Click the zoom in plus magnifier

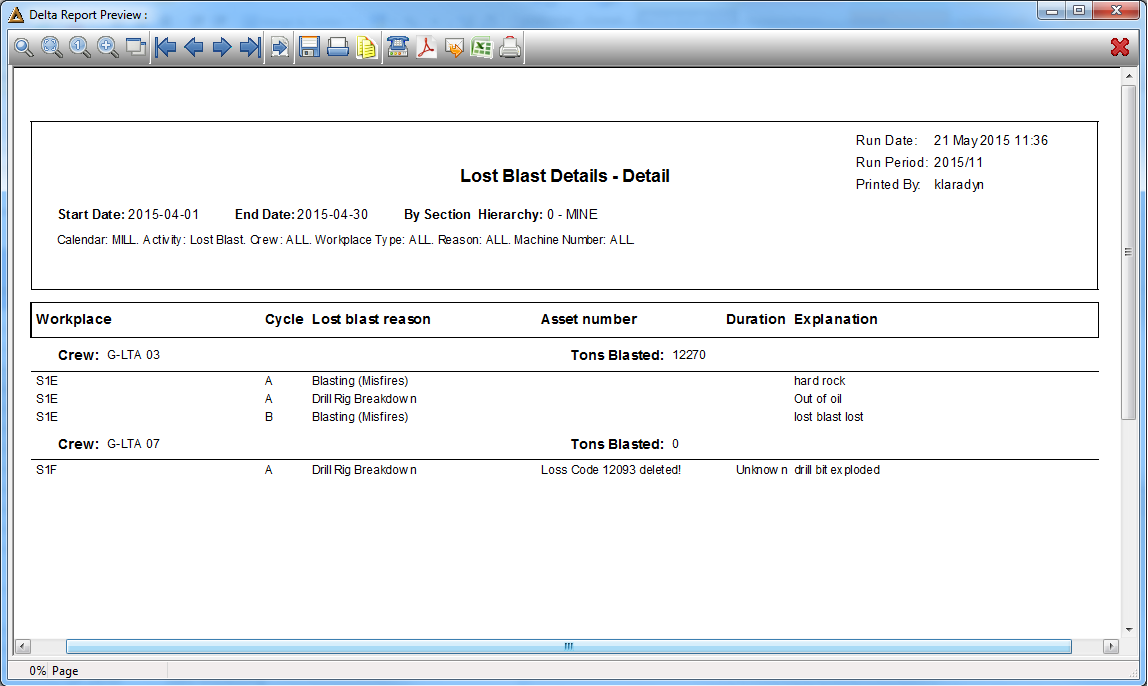108,48
